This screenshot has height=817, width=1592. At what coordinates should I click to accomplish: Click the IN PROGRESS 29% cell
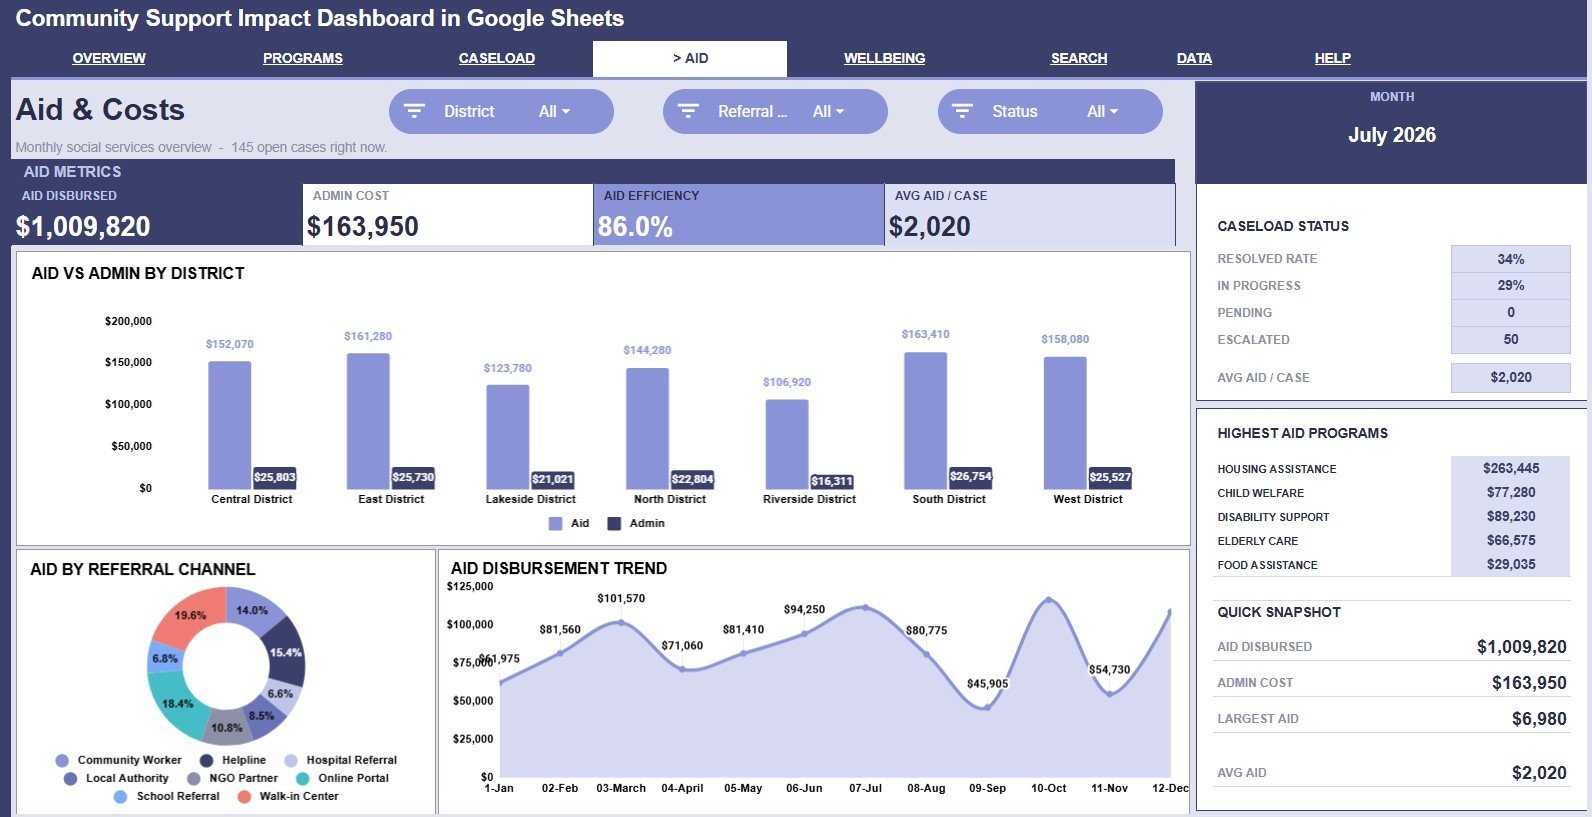coord(1510,286)
